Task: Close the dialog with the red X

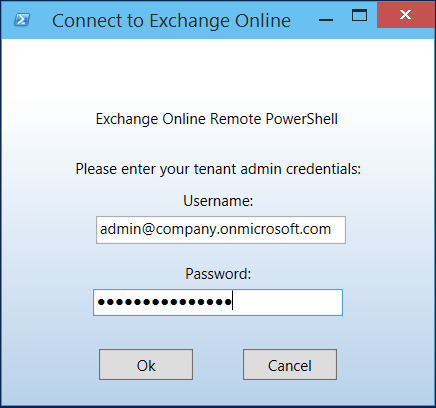Action: click(x=405, y=15)
